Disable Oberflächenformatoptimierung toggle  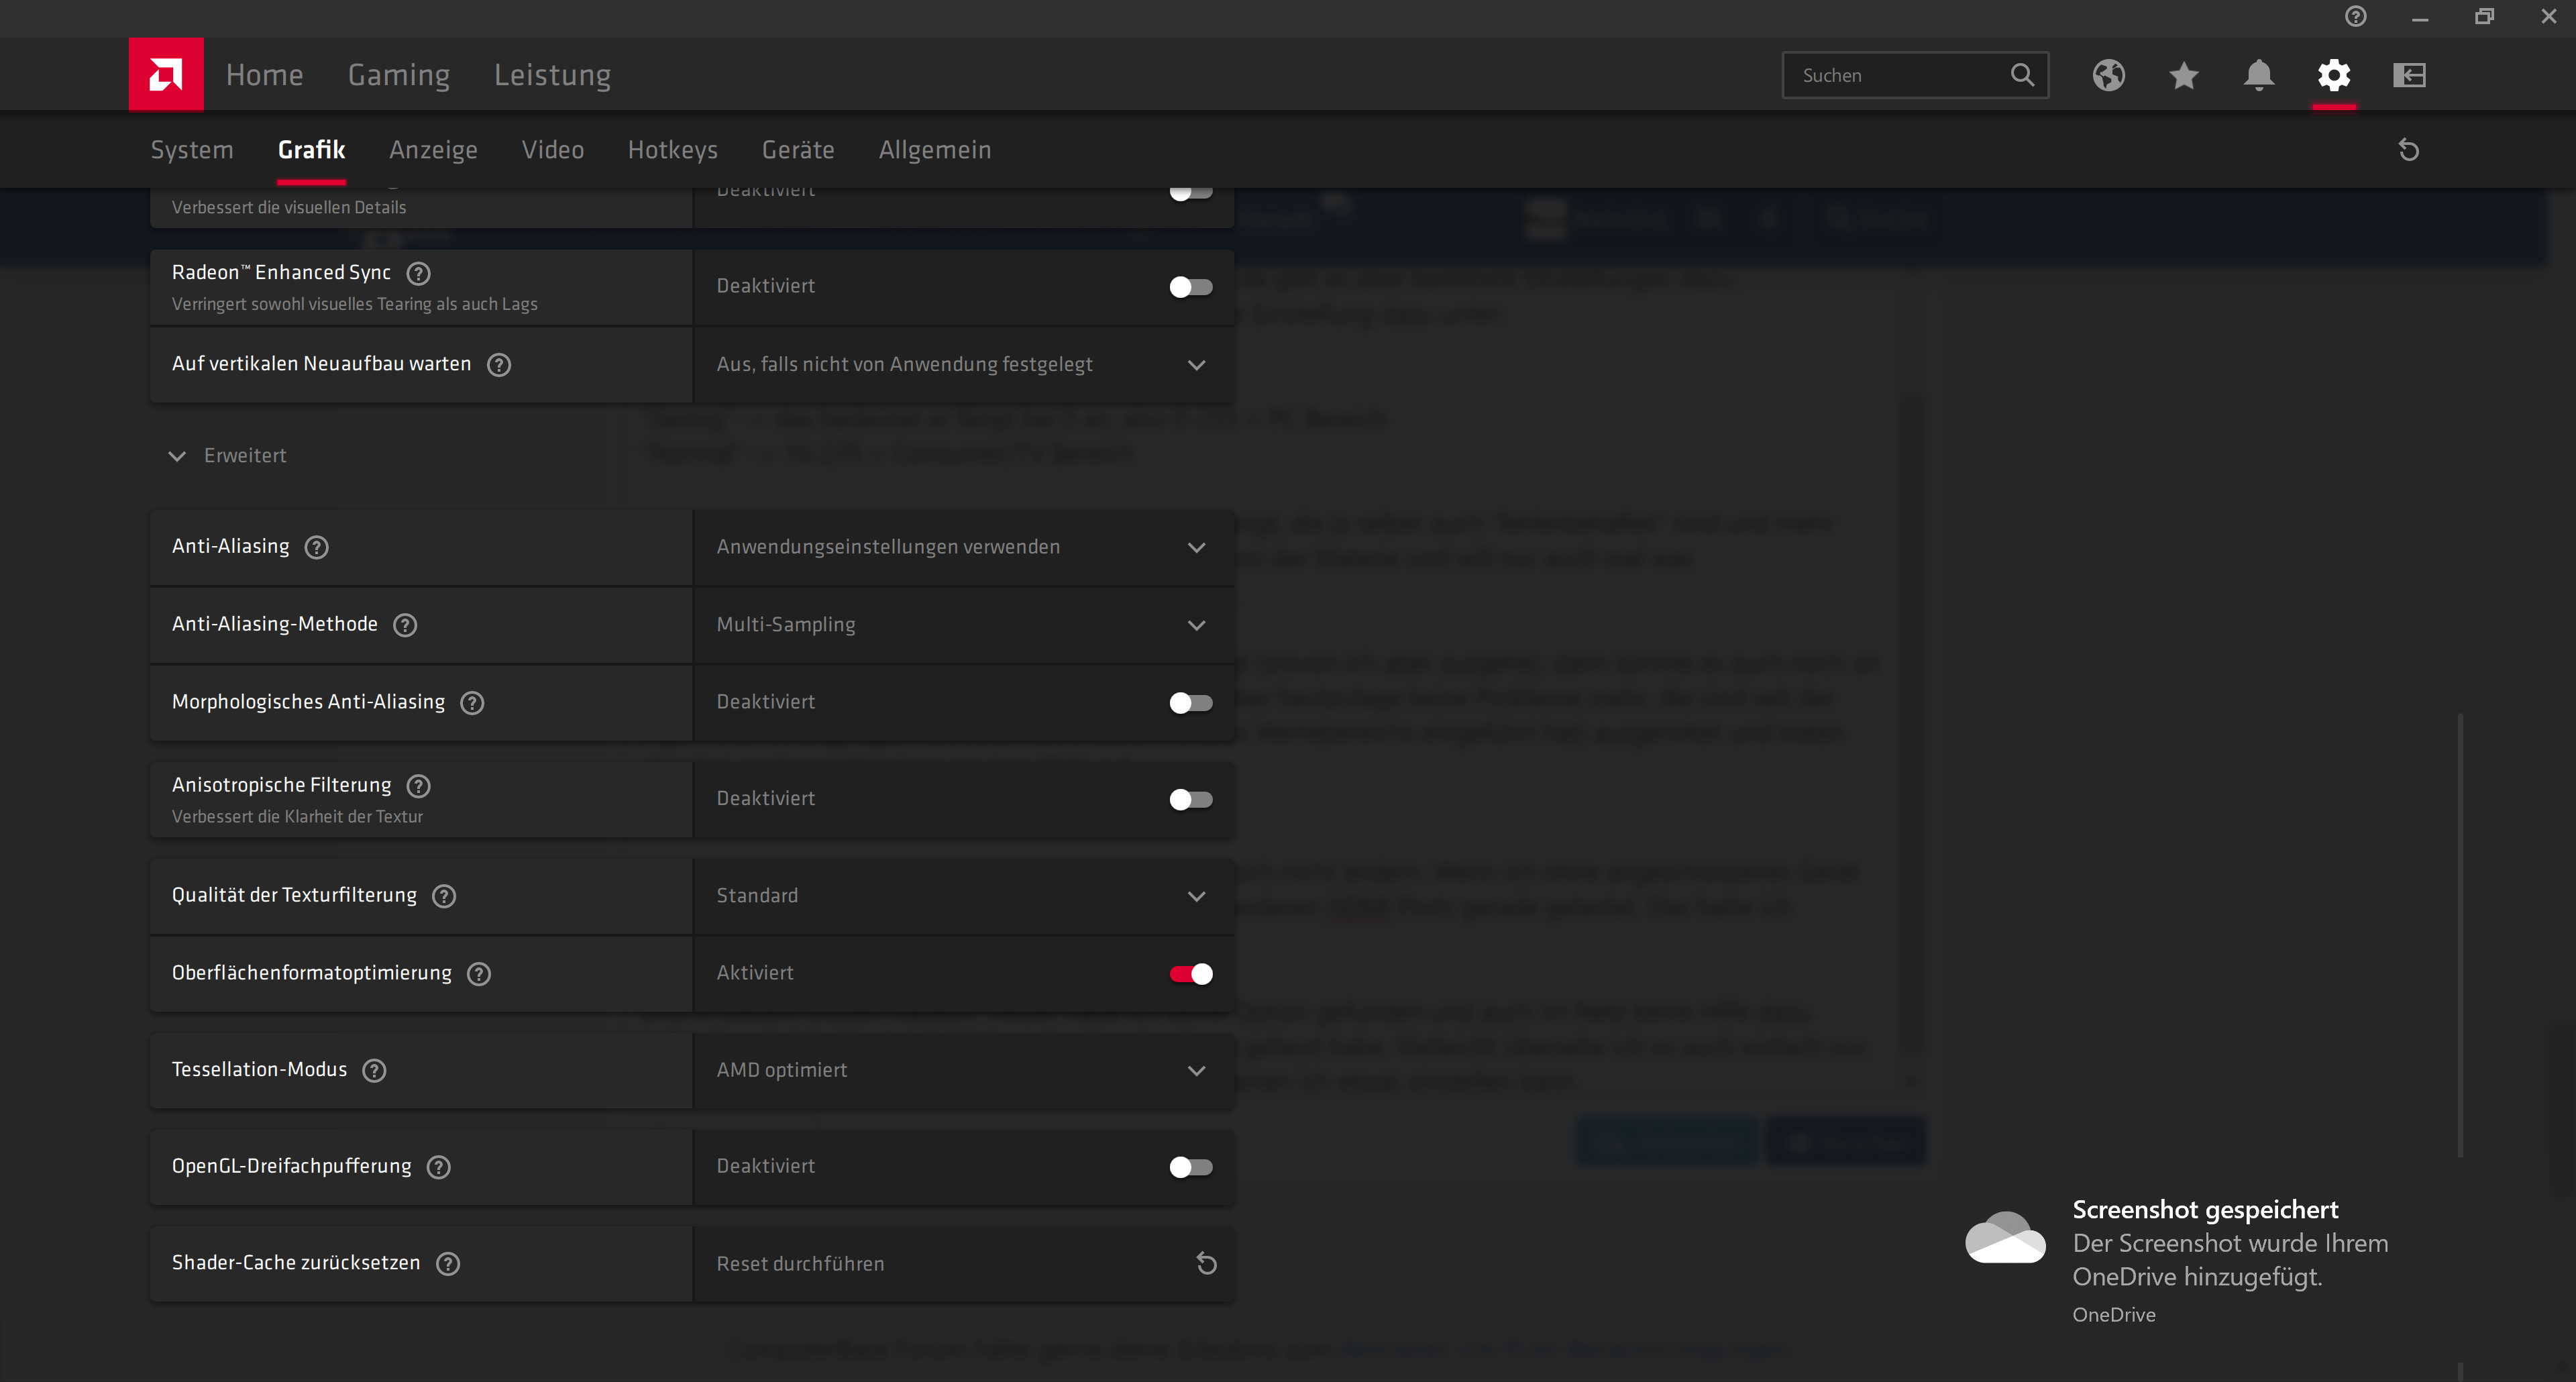[x=1190, y=973]
